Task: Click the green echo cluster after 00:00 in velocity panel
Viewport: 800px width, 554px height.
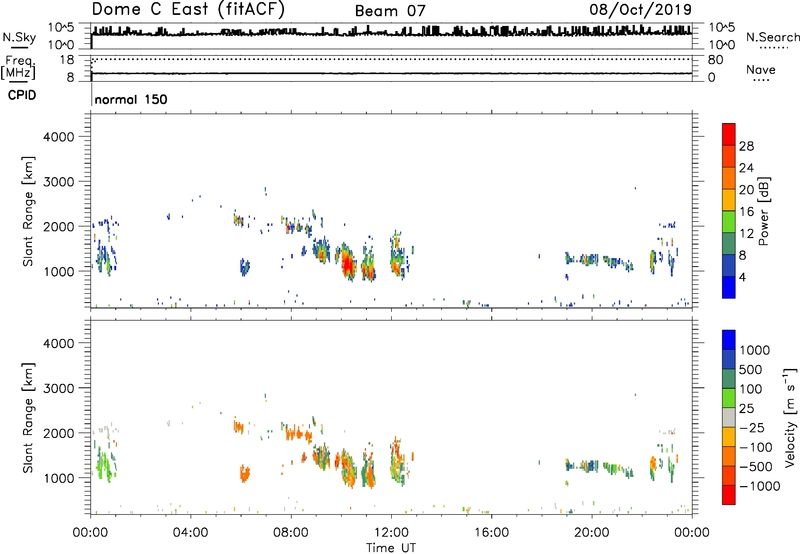Action: (x=105, y=464)
